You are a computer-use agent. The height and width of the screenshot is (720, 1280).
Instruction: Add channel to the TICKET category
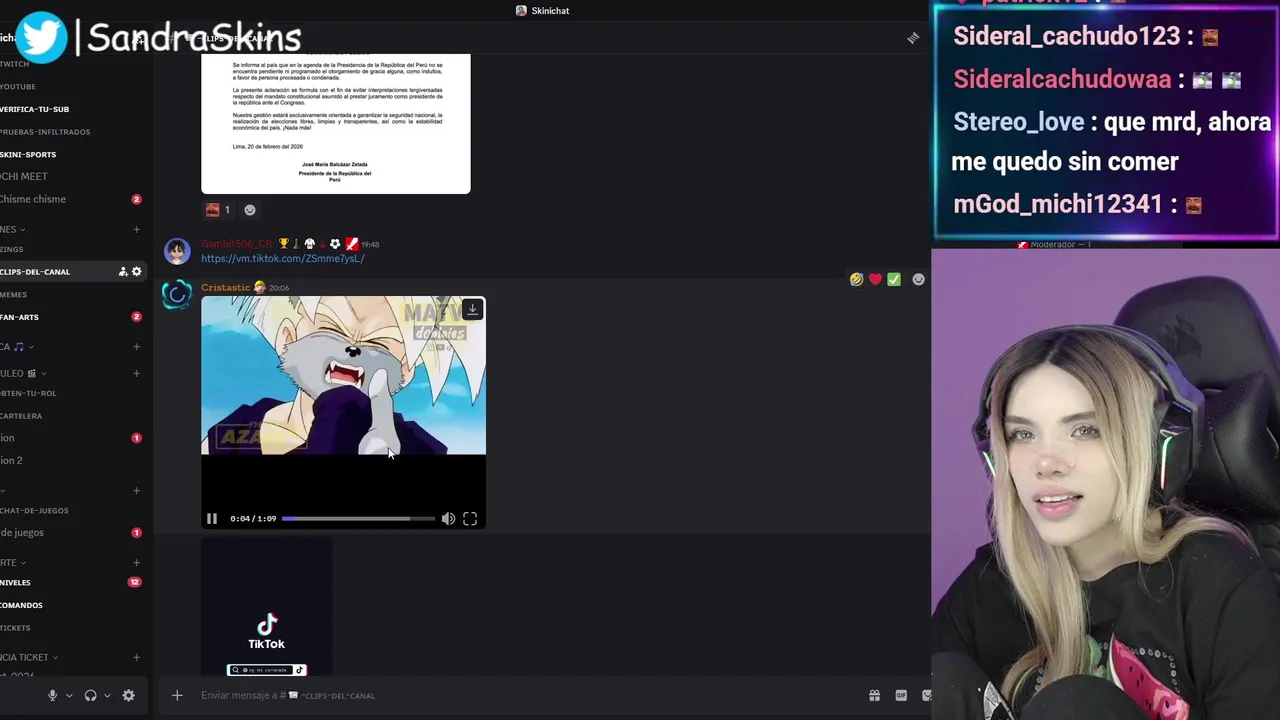pyautogui.click(x=137, y=657)
